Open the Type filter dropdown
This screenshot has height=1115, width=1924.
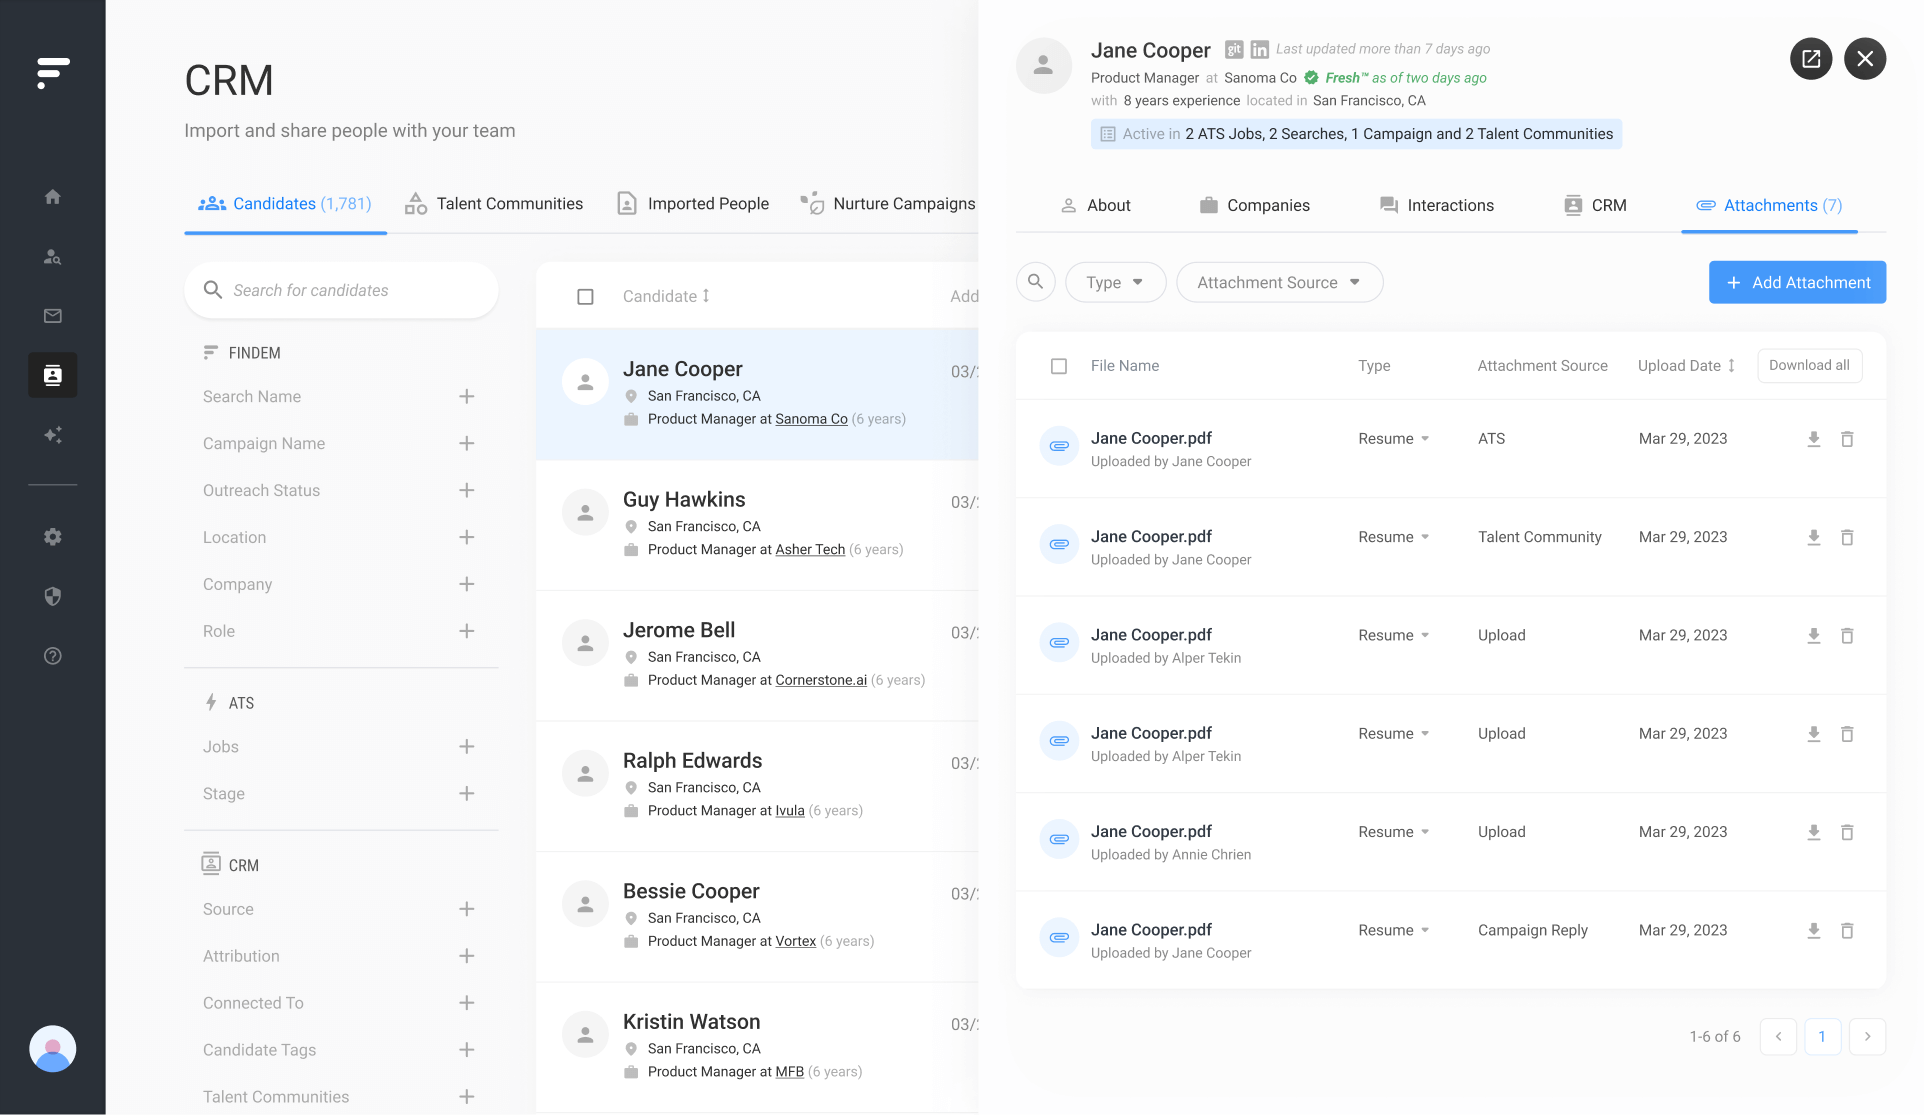(x=1115, y=282)
